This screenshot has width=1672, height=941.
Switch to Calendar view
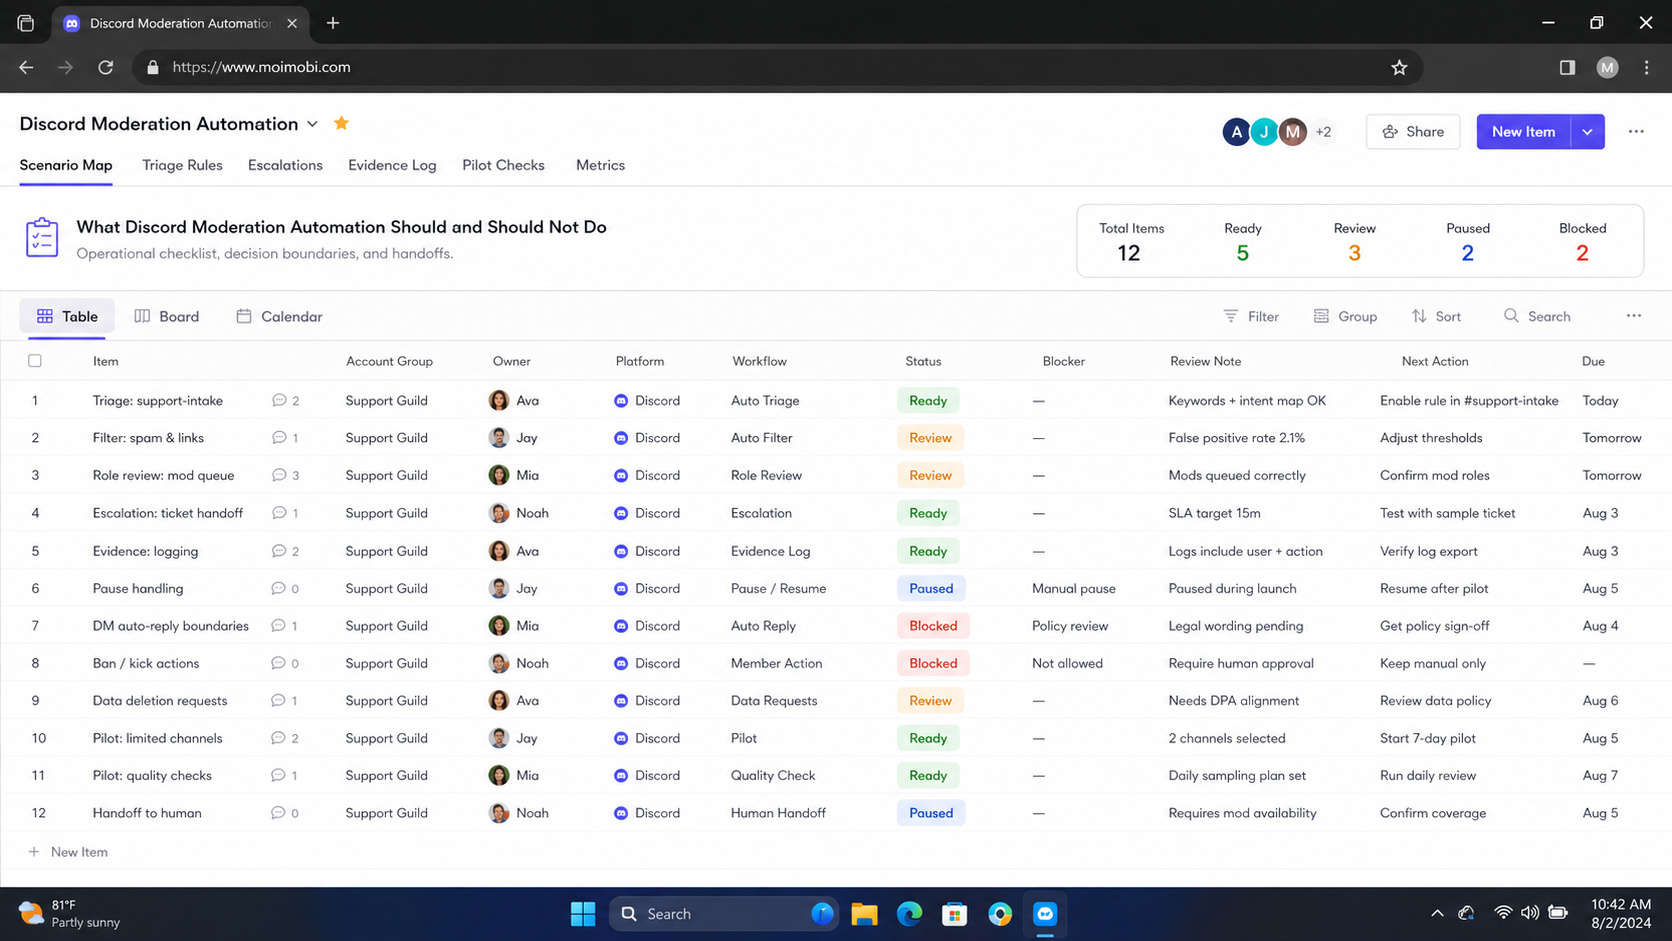279,316
